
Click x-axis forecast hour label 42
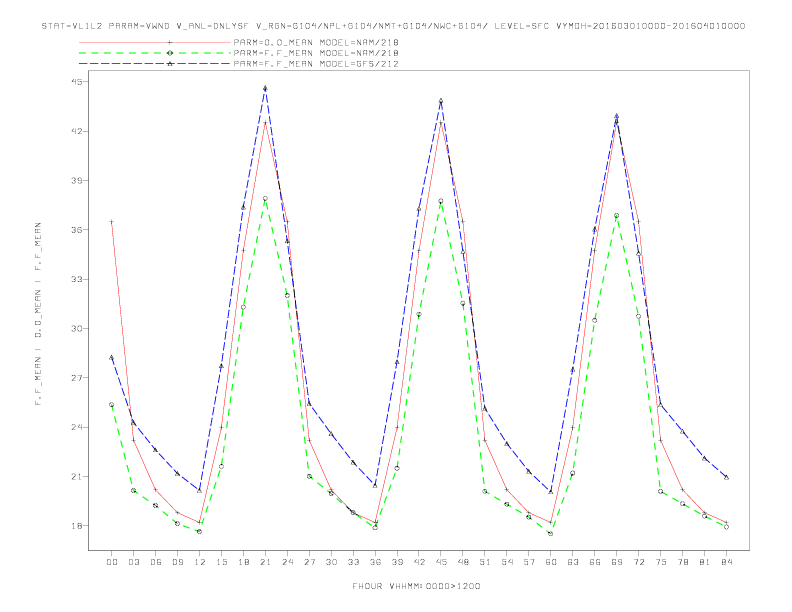419,562
